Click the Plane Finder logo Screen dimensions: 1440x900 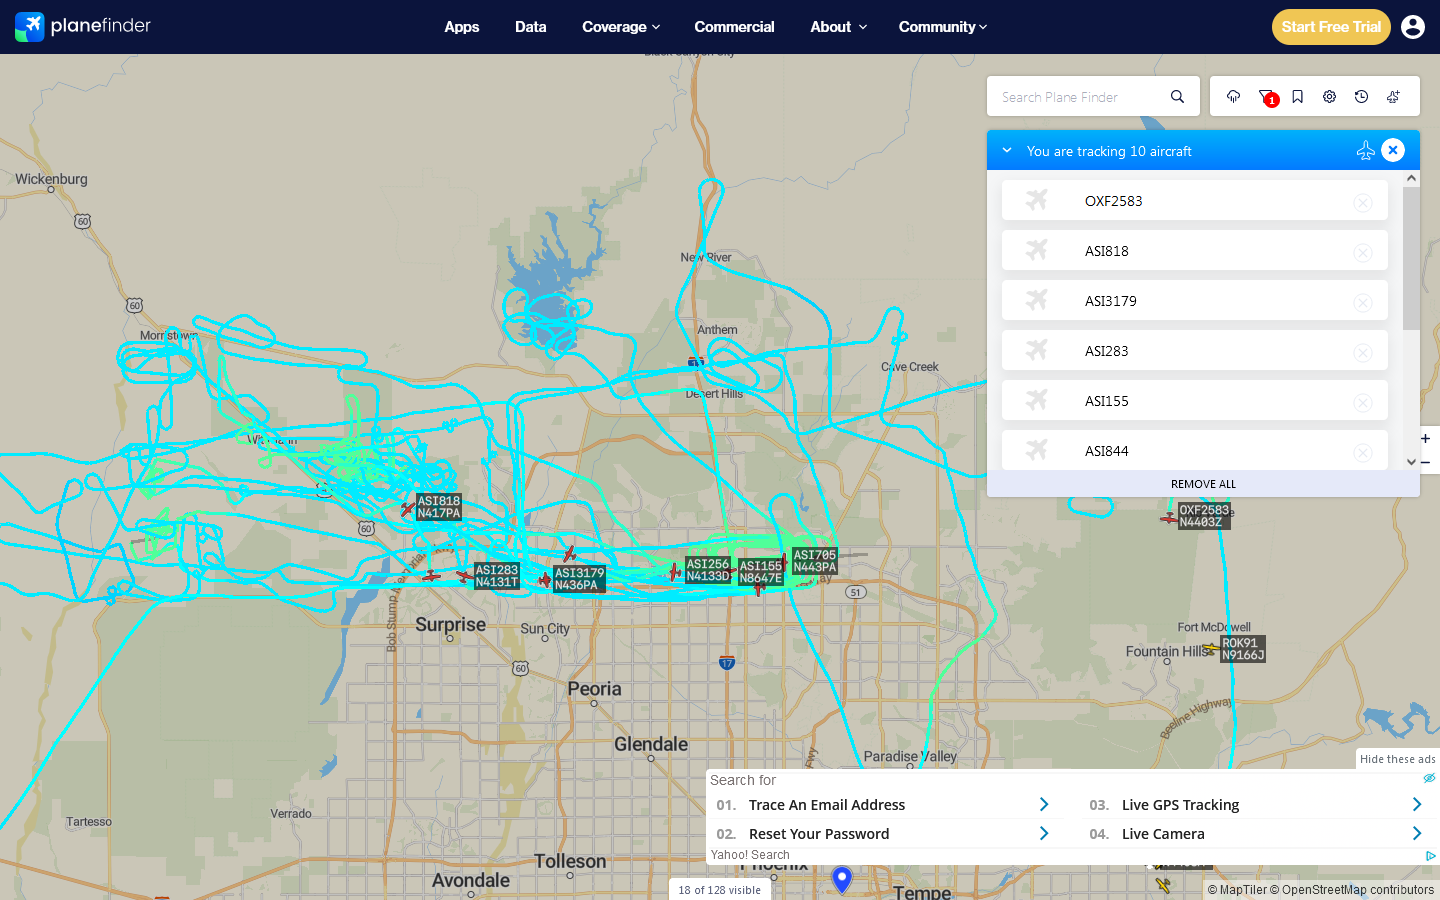(x=83, y=26)
